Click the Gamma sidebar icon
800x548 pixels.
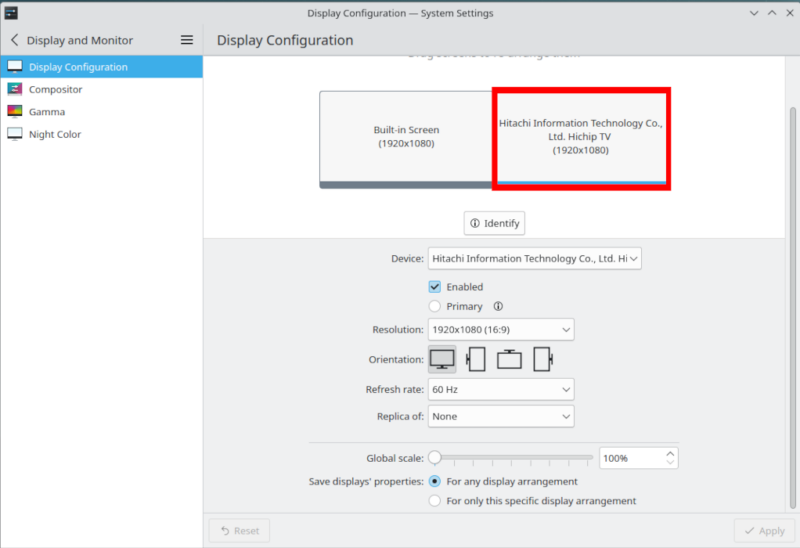[x=15, y=111]
